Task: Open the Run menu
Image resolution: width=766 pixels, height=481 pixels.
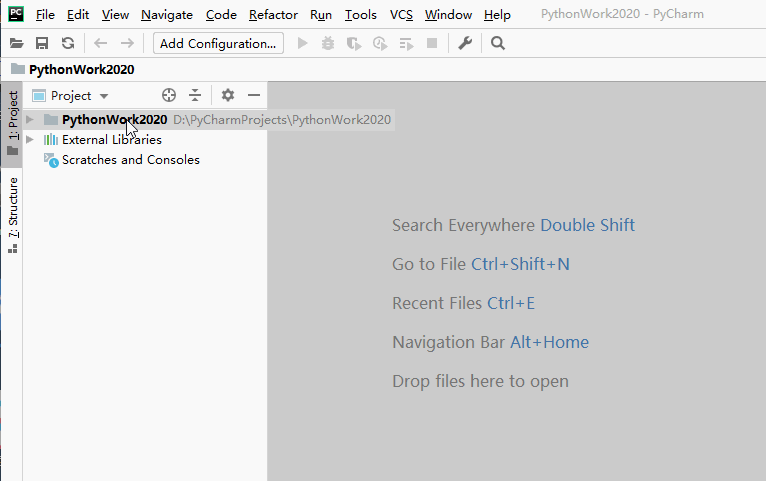Action: [x=321, y=15]
